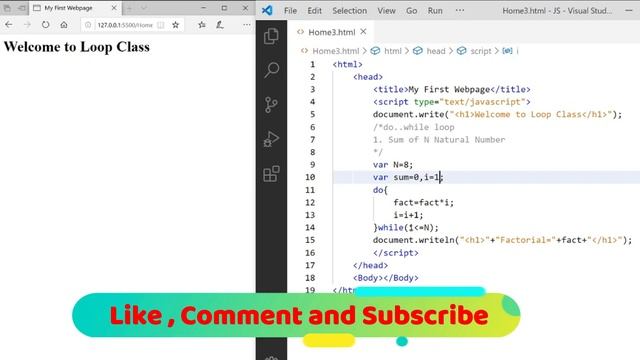Click the 'var N=8;' code line
640x360 pixels.
[393, 164]
